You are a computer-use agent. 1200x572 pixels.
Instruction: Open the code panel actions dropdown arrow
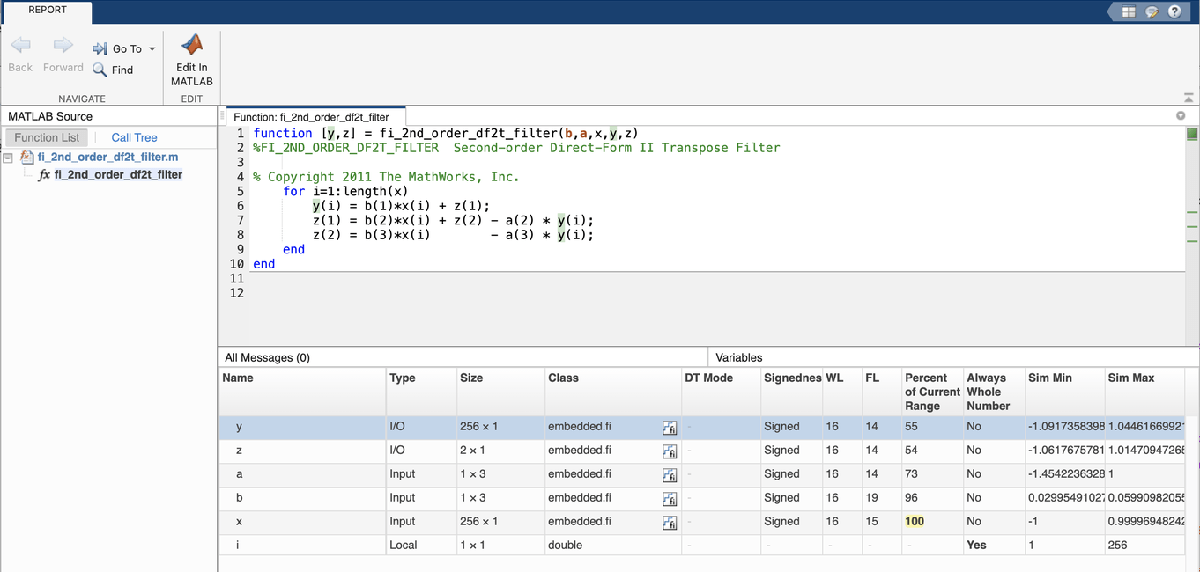pos(1180,117)
